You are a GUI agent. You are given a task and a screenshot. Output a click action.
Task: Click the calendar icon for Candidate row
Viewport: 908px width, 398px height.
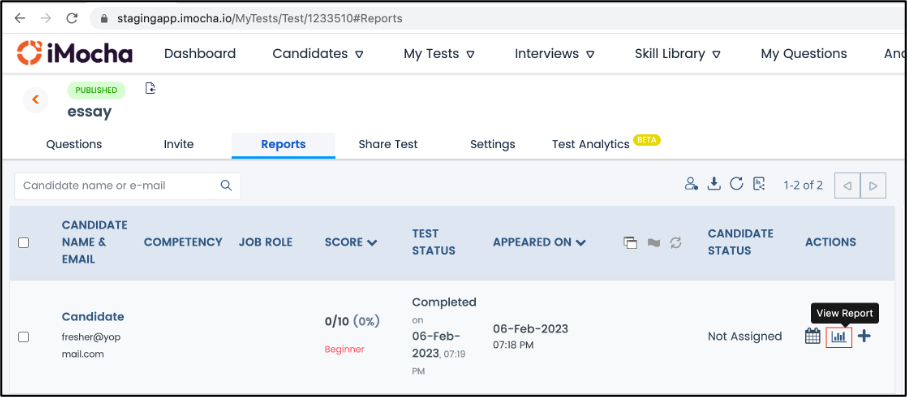click(x=812, y=336)
